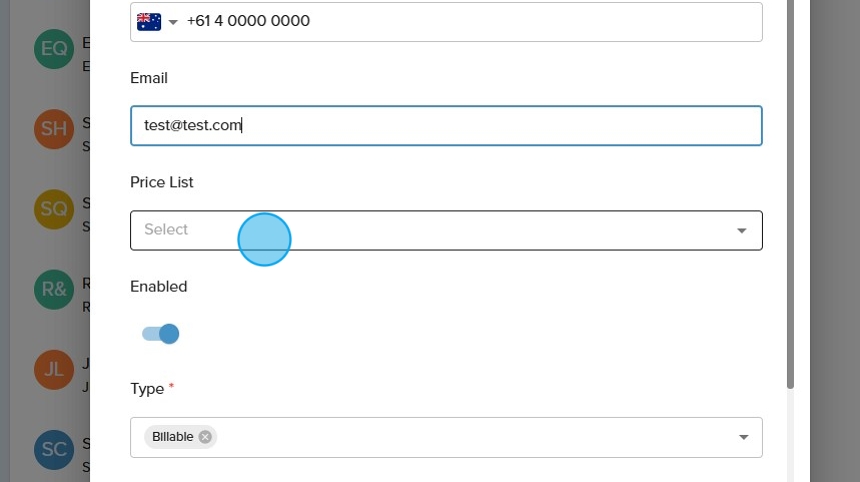Select the yellow SQ avatar
The height and width of the screenshot is (482, 860).
click(54, 209)
